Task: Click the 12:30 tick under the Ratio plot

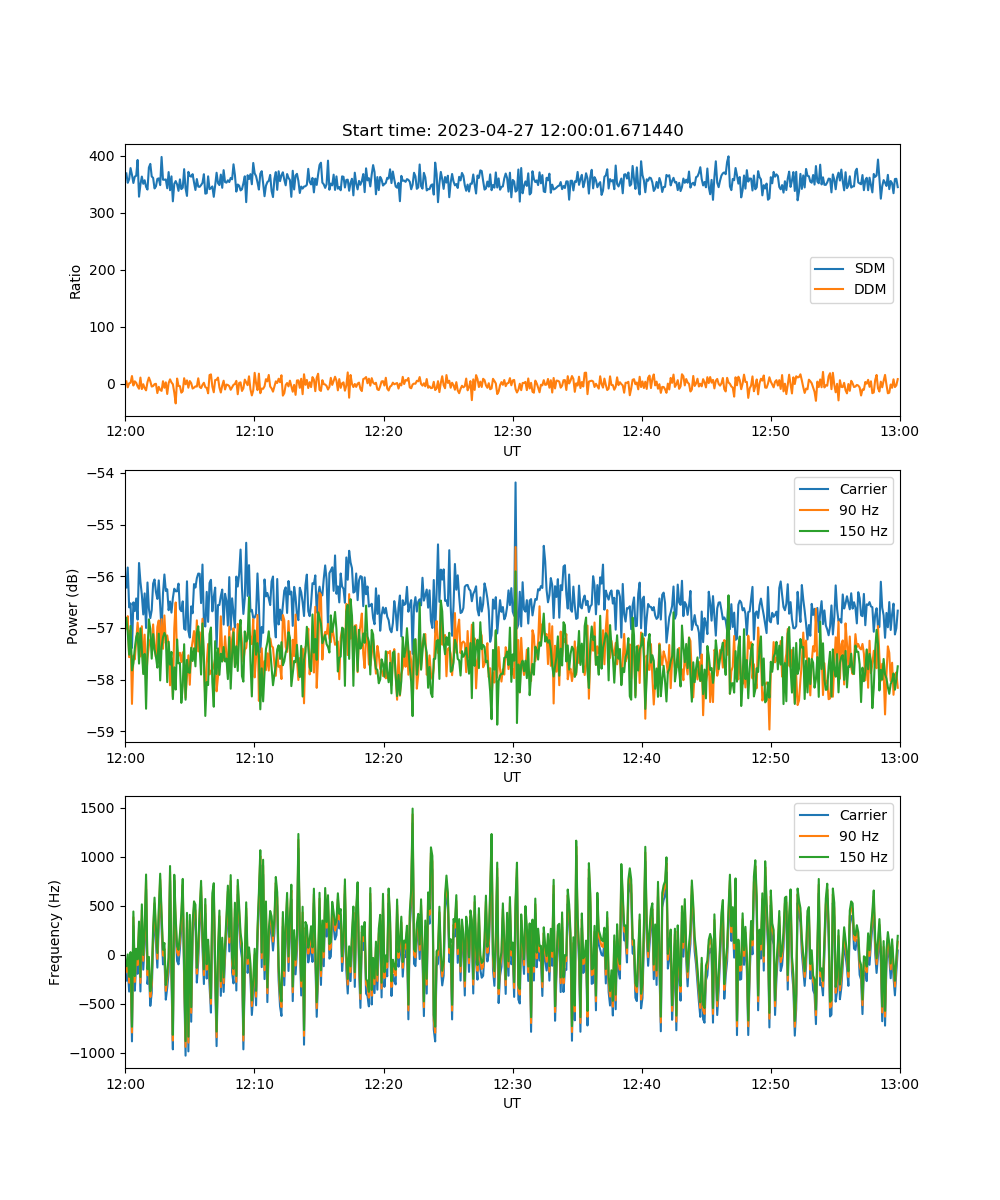Action: pyautogui.click(x=512, y=432)
